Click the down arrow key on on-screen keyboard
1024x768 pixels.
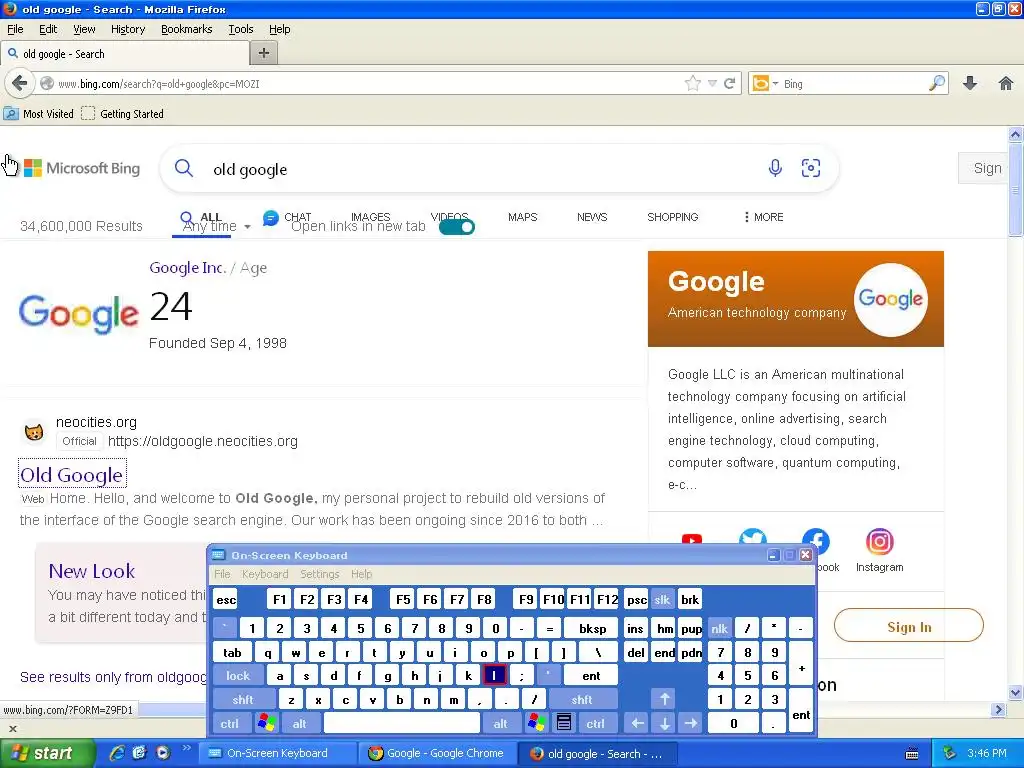(664, 723)
